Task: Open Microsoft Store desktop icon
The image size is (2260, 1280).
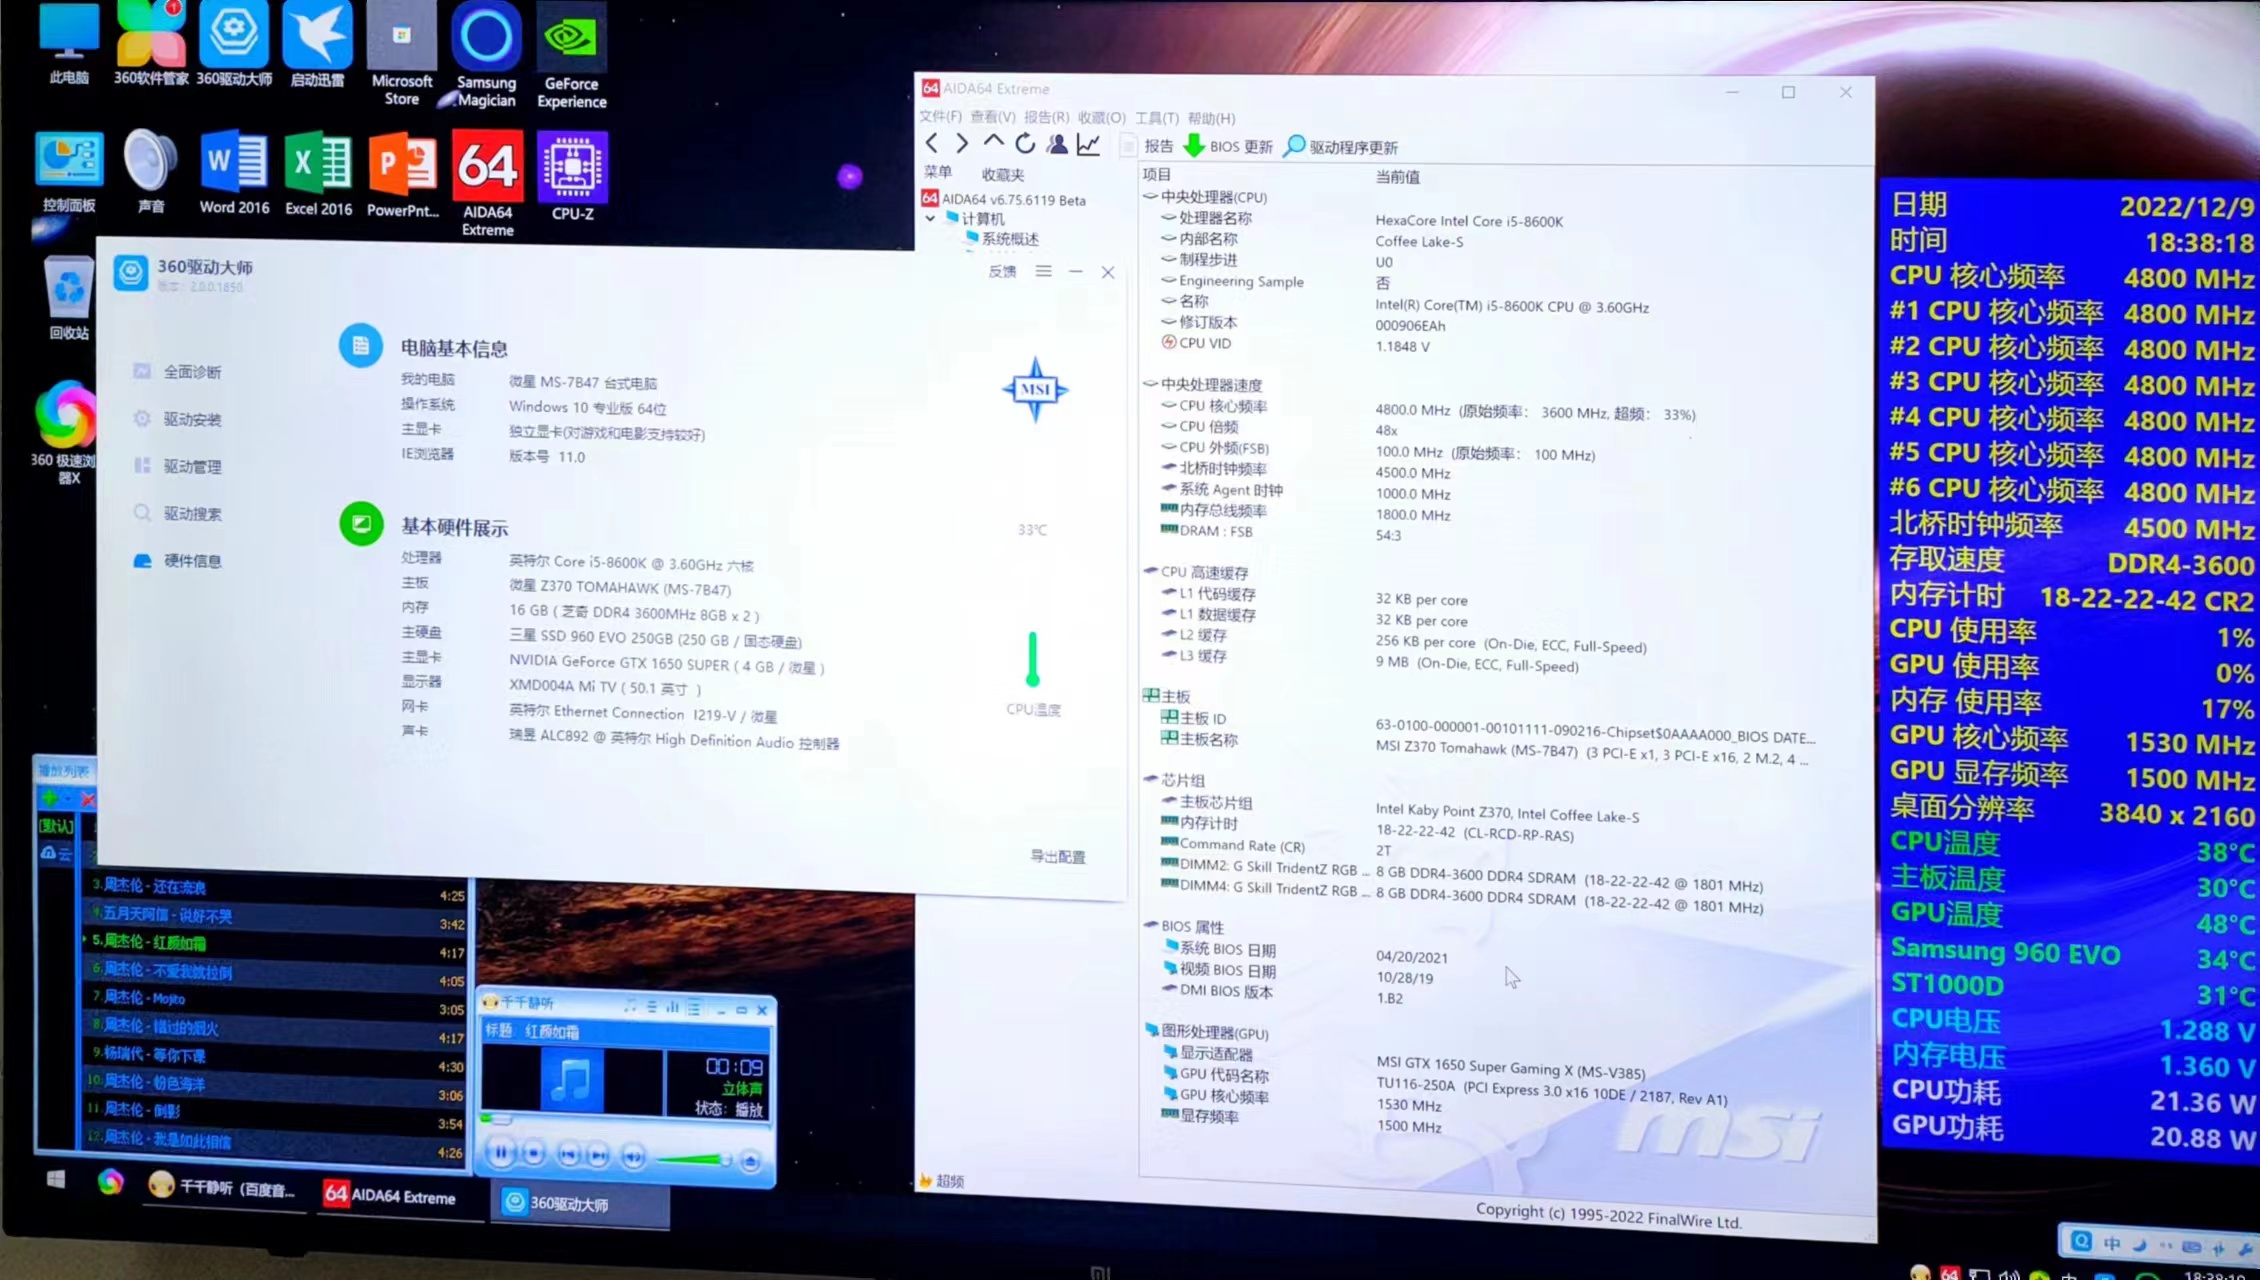Action: click(x=402, y=52)
